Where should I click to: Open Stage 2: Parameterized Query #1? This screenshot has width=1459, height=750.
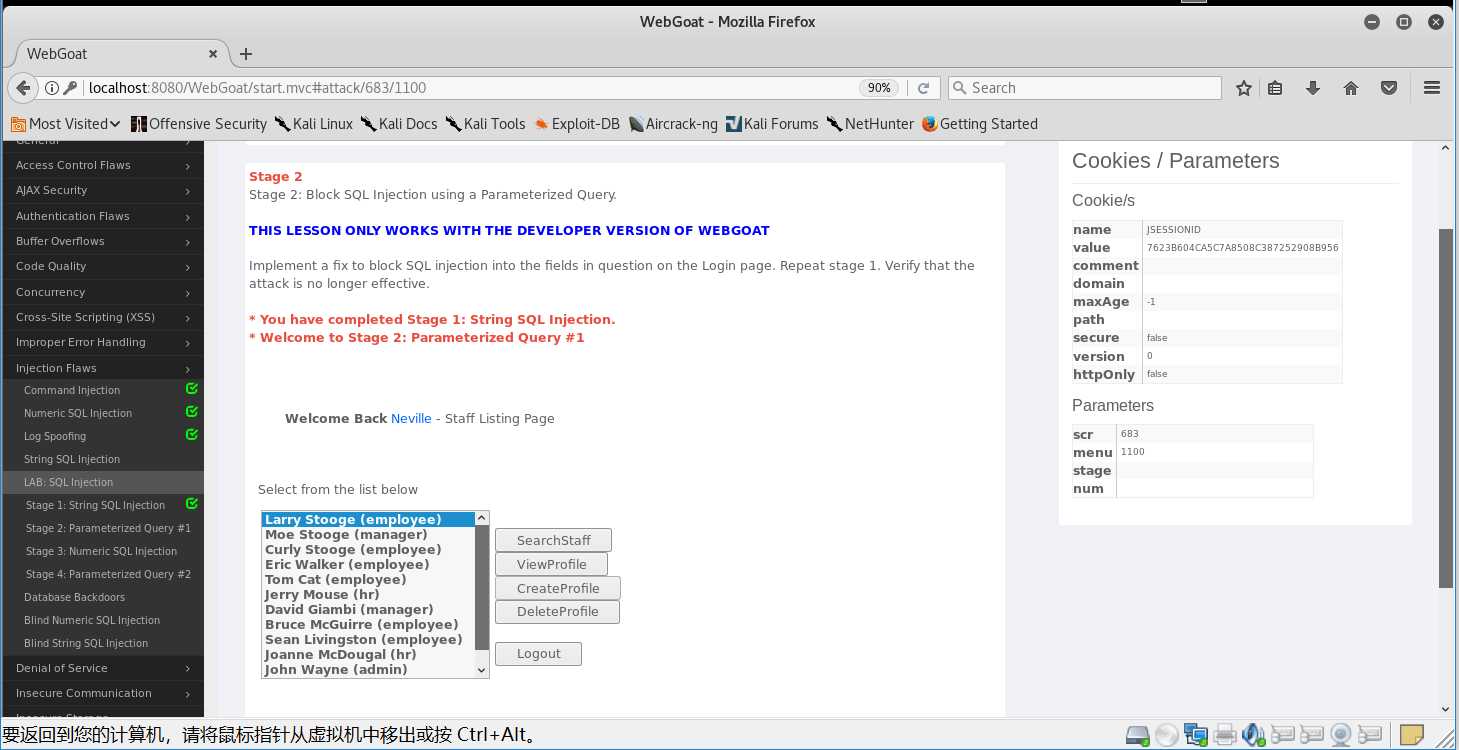[x=108, y=528]
